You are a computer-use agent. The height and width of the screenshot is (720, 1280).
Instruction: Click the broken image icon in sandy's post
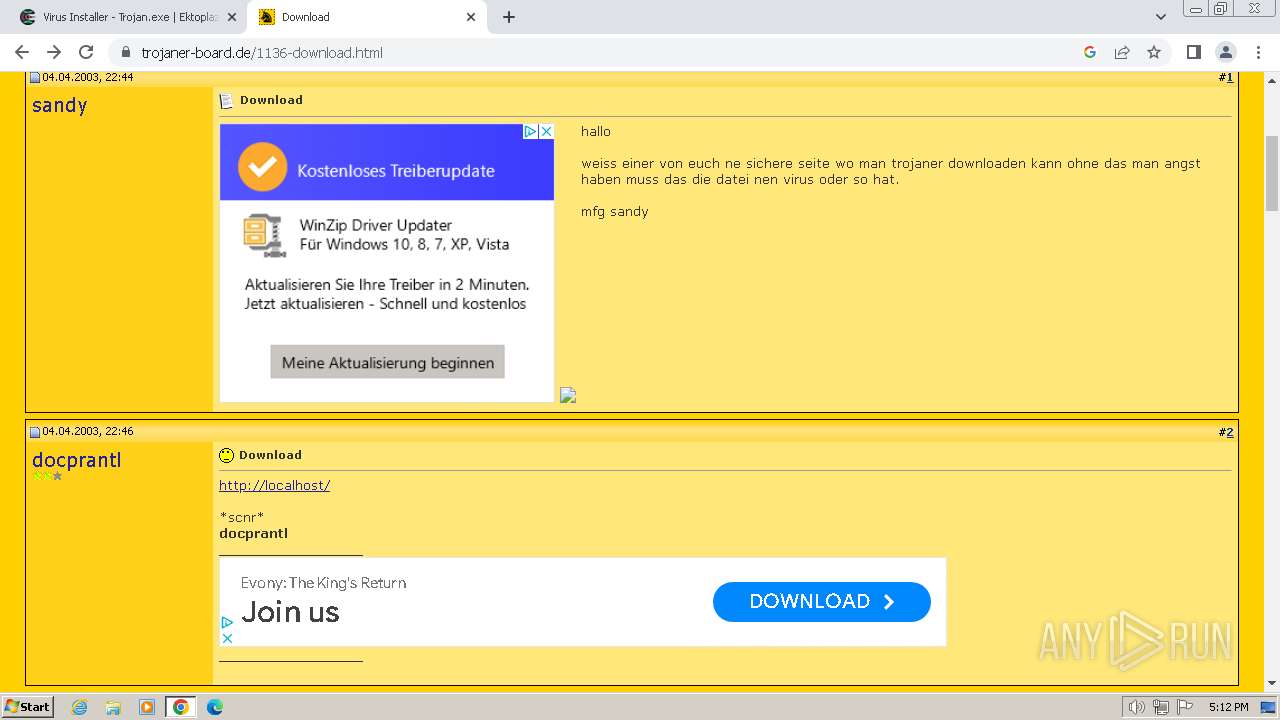tap(568, 395)
